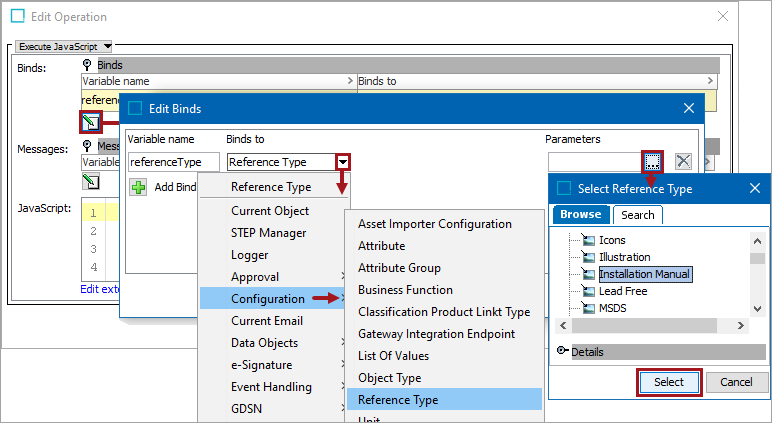Clear the parameter with the X icon
This screenshot has height=423, width=772.
tap(683, 161)
